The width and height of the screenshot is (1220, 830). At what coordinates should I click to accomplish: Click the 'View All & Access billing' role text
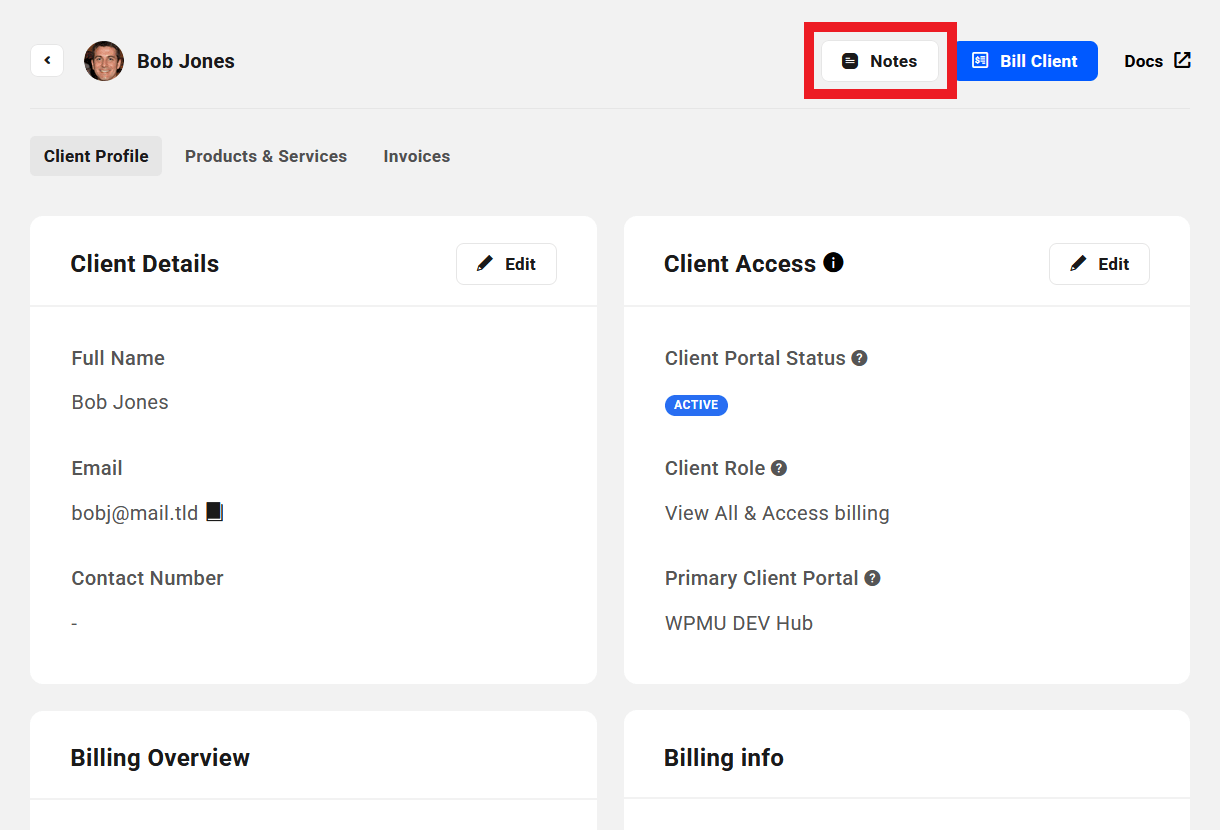click(777, 513)
